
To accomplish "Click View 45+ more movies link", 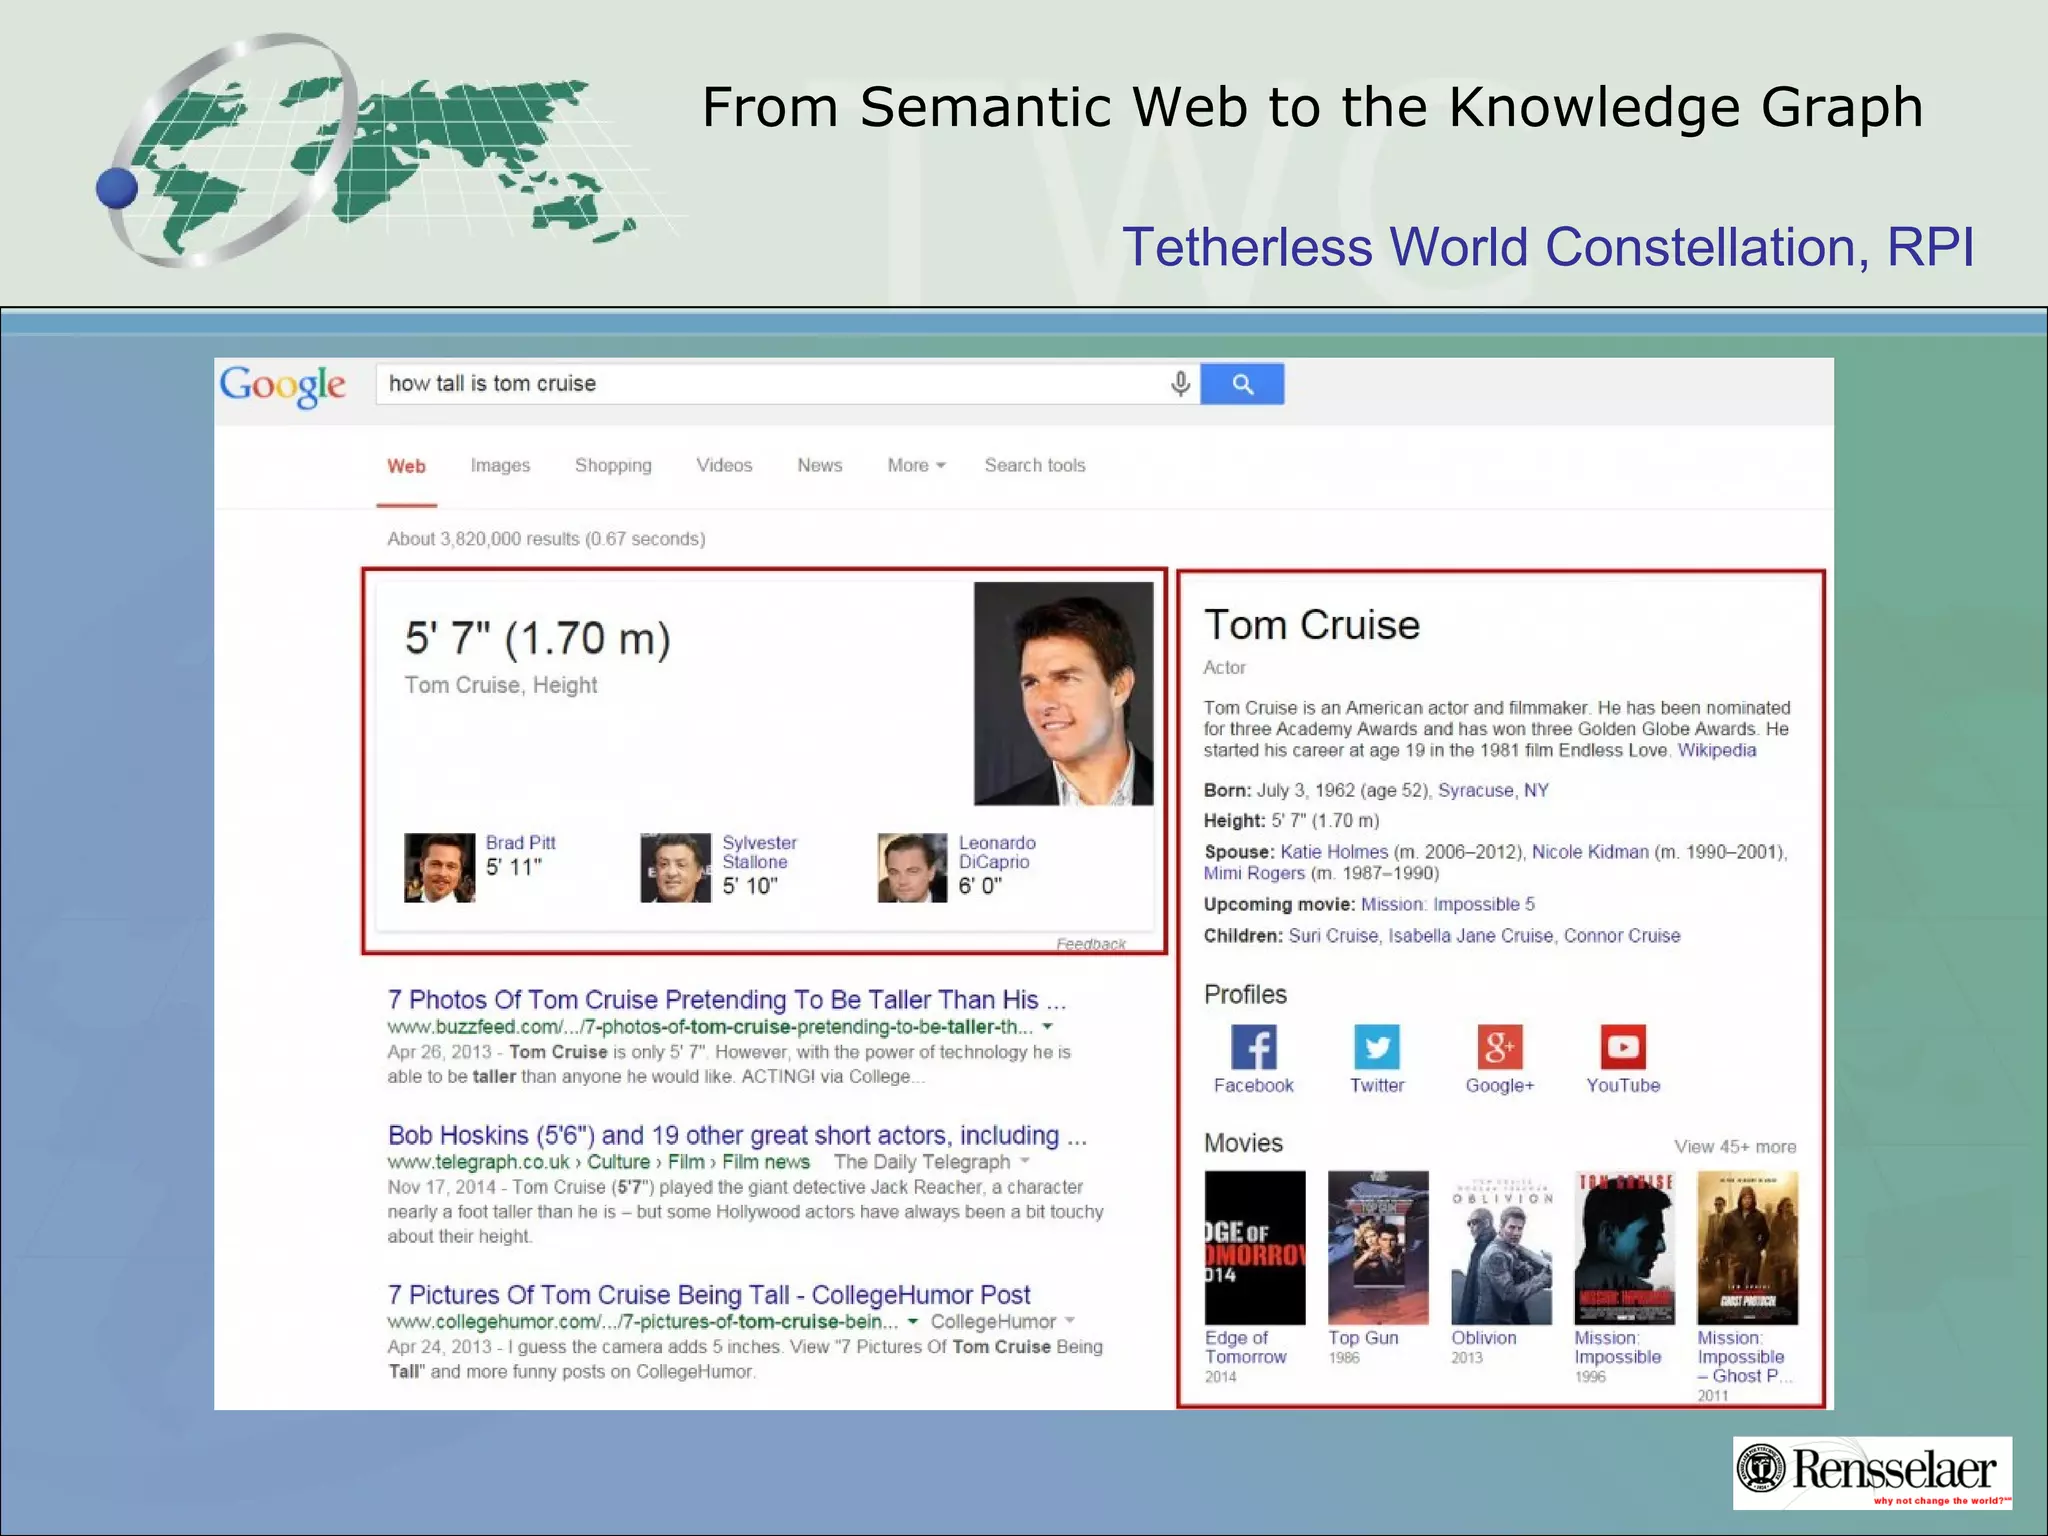I will point(1735,1147).
